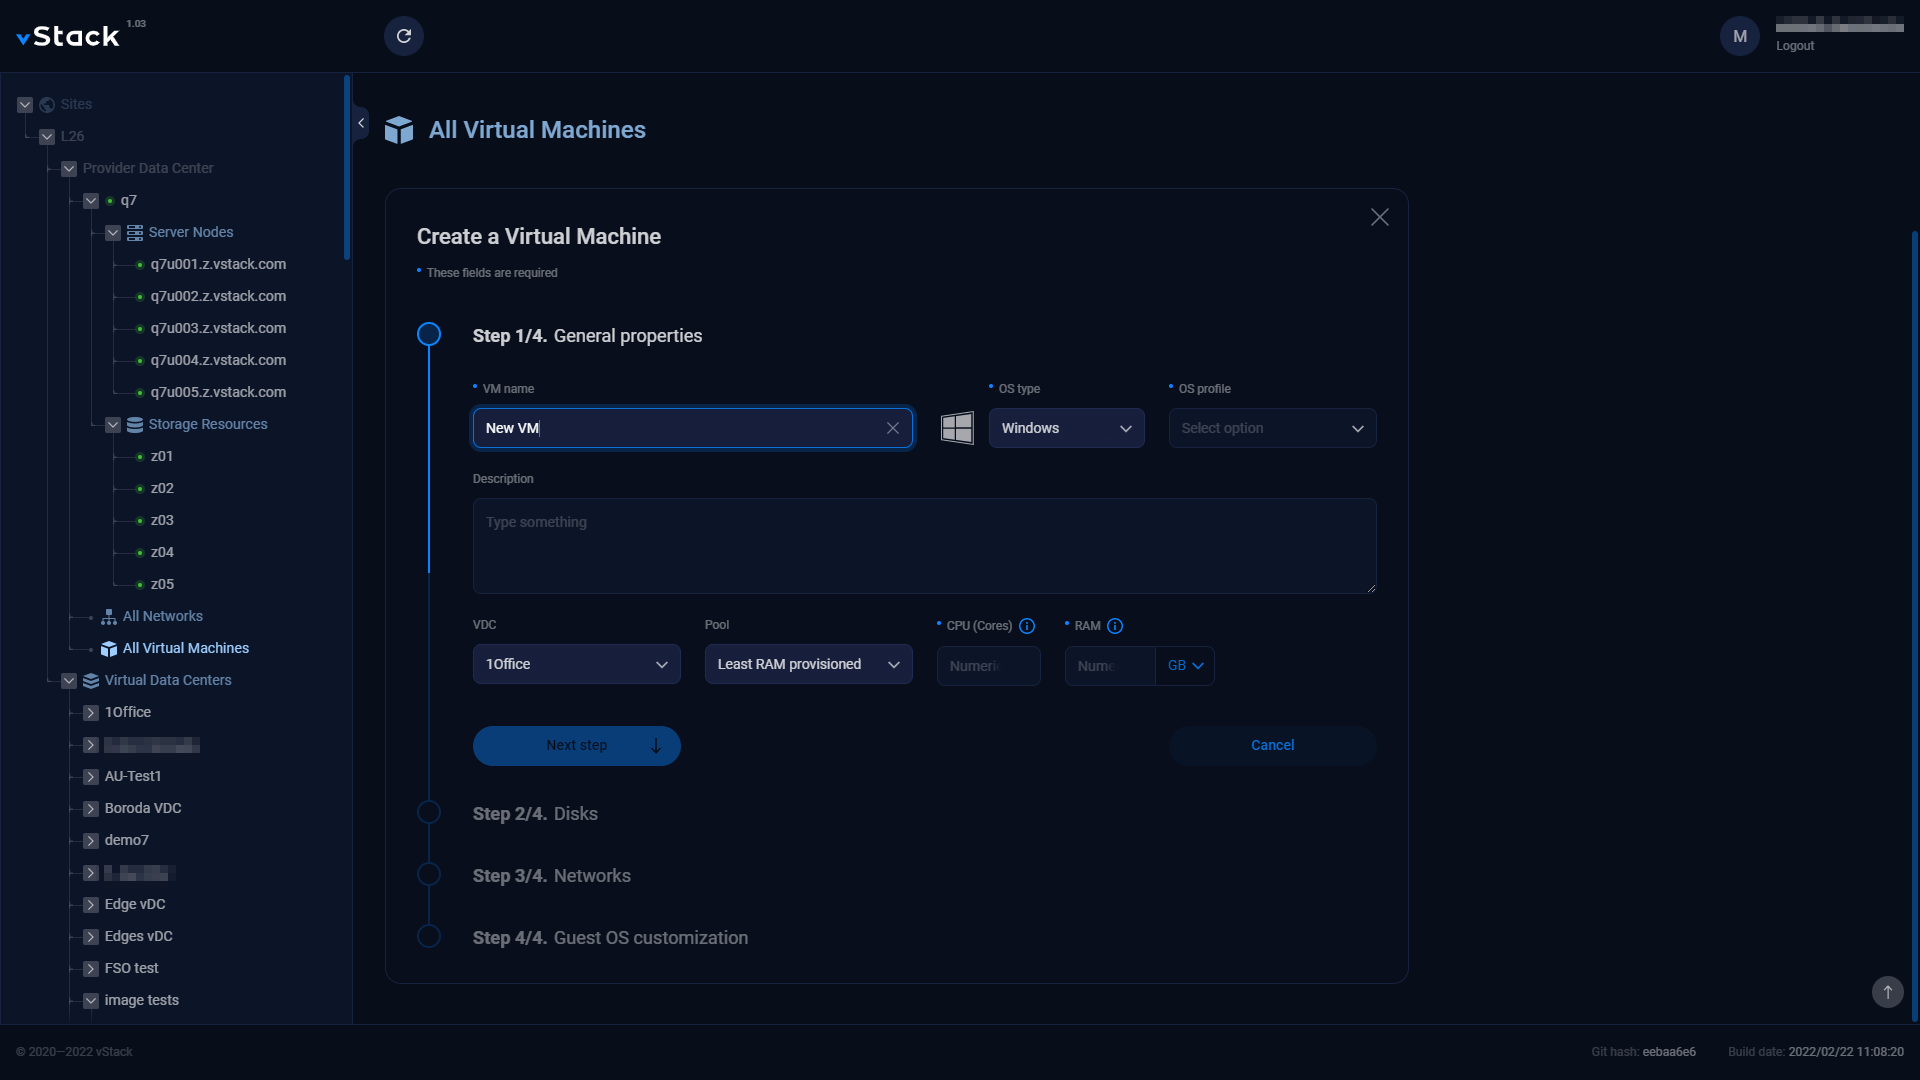Image resolution: width=1920 pixels, height=1080 pixels.
Task: Click the Logout link
Action: coord(1794,46)
